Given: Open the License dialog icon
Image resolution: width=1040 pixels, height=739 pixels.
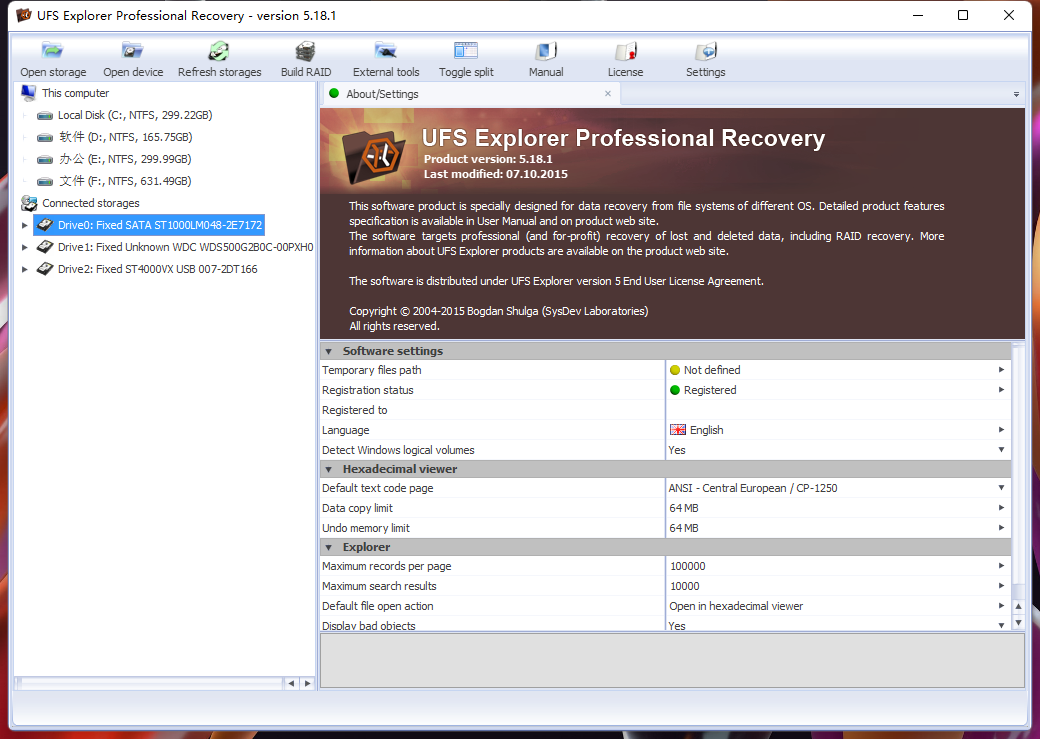Looking at the screenshot, I should pos(626,51).
